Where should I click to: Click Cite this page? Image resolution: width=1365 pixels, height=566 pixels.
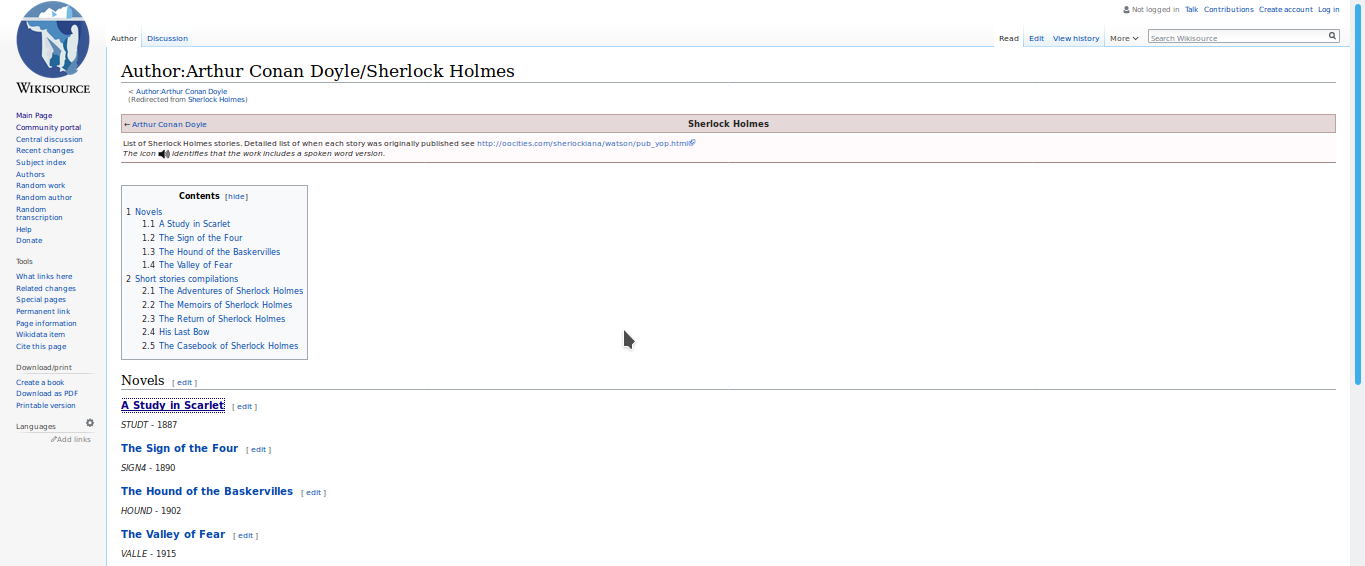coord(41,347)
